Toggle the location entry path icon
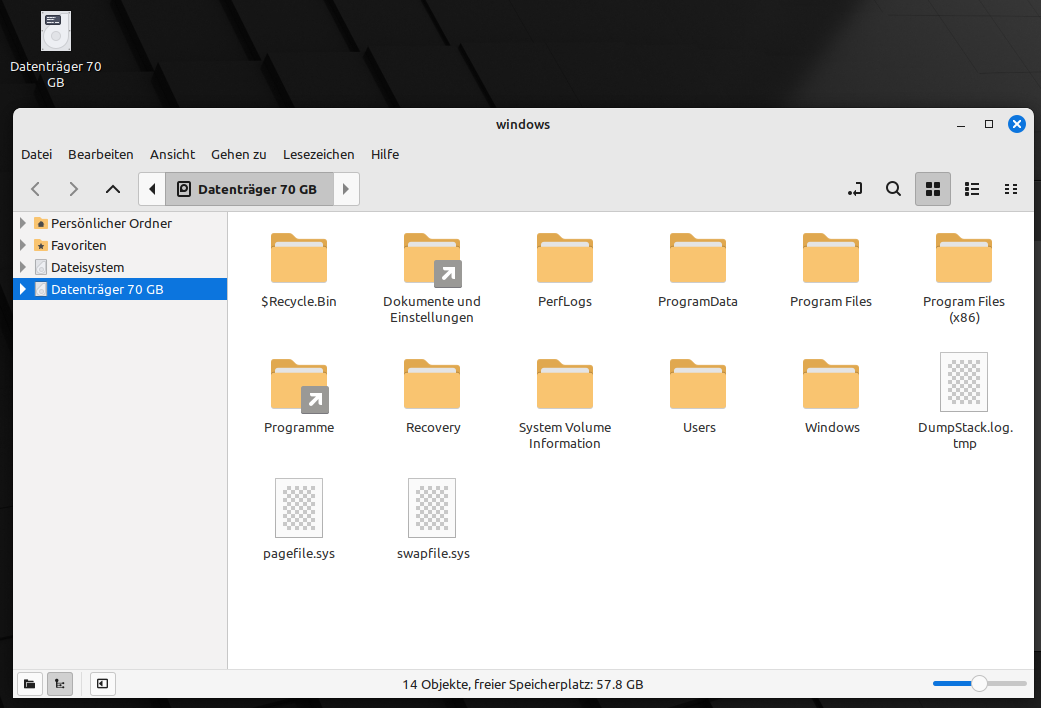Image resolution: width=1041 pixels, height=708 pixels. click(855, 189)
